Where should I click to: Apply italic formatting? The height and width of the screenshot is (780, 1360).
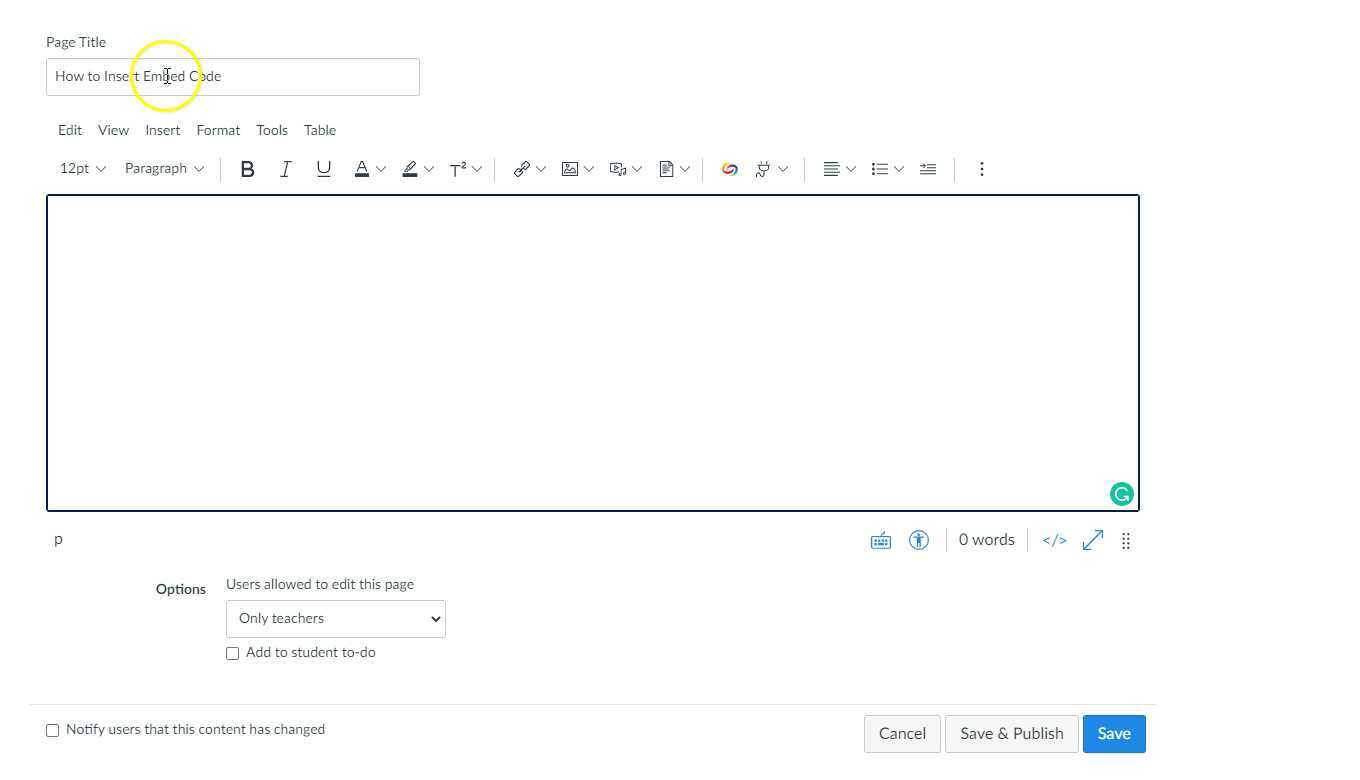tap(285, 168)
